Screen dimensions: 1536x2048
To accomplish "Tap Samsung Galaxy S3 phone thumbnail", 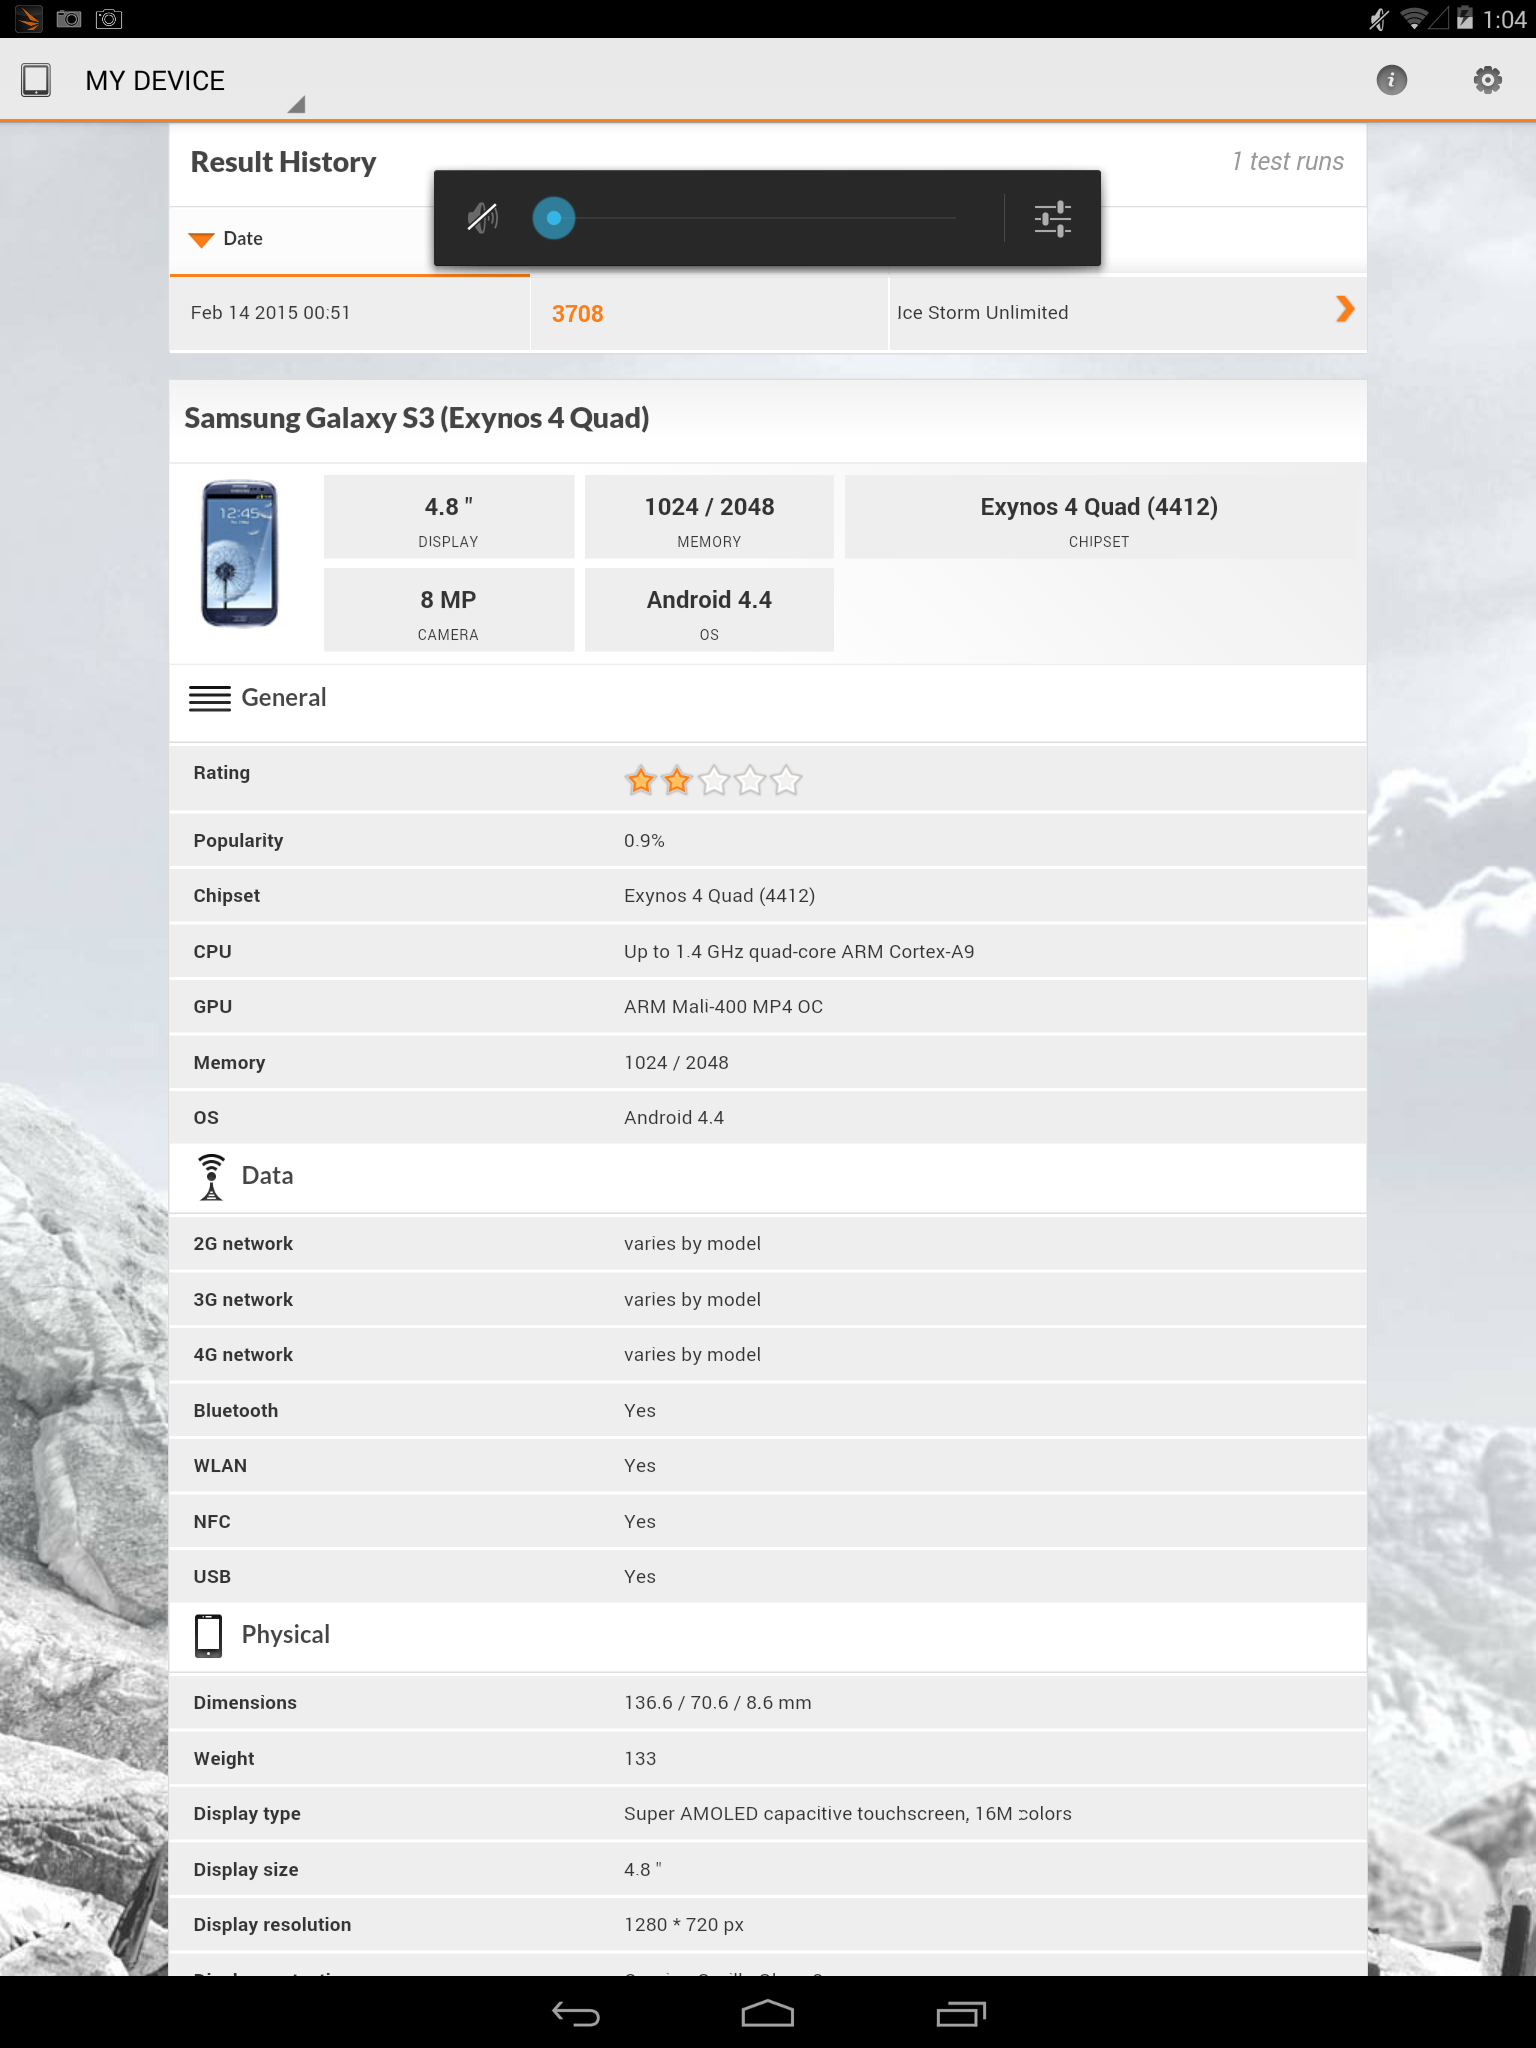I will pos(240,554).
